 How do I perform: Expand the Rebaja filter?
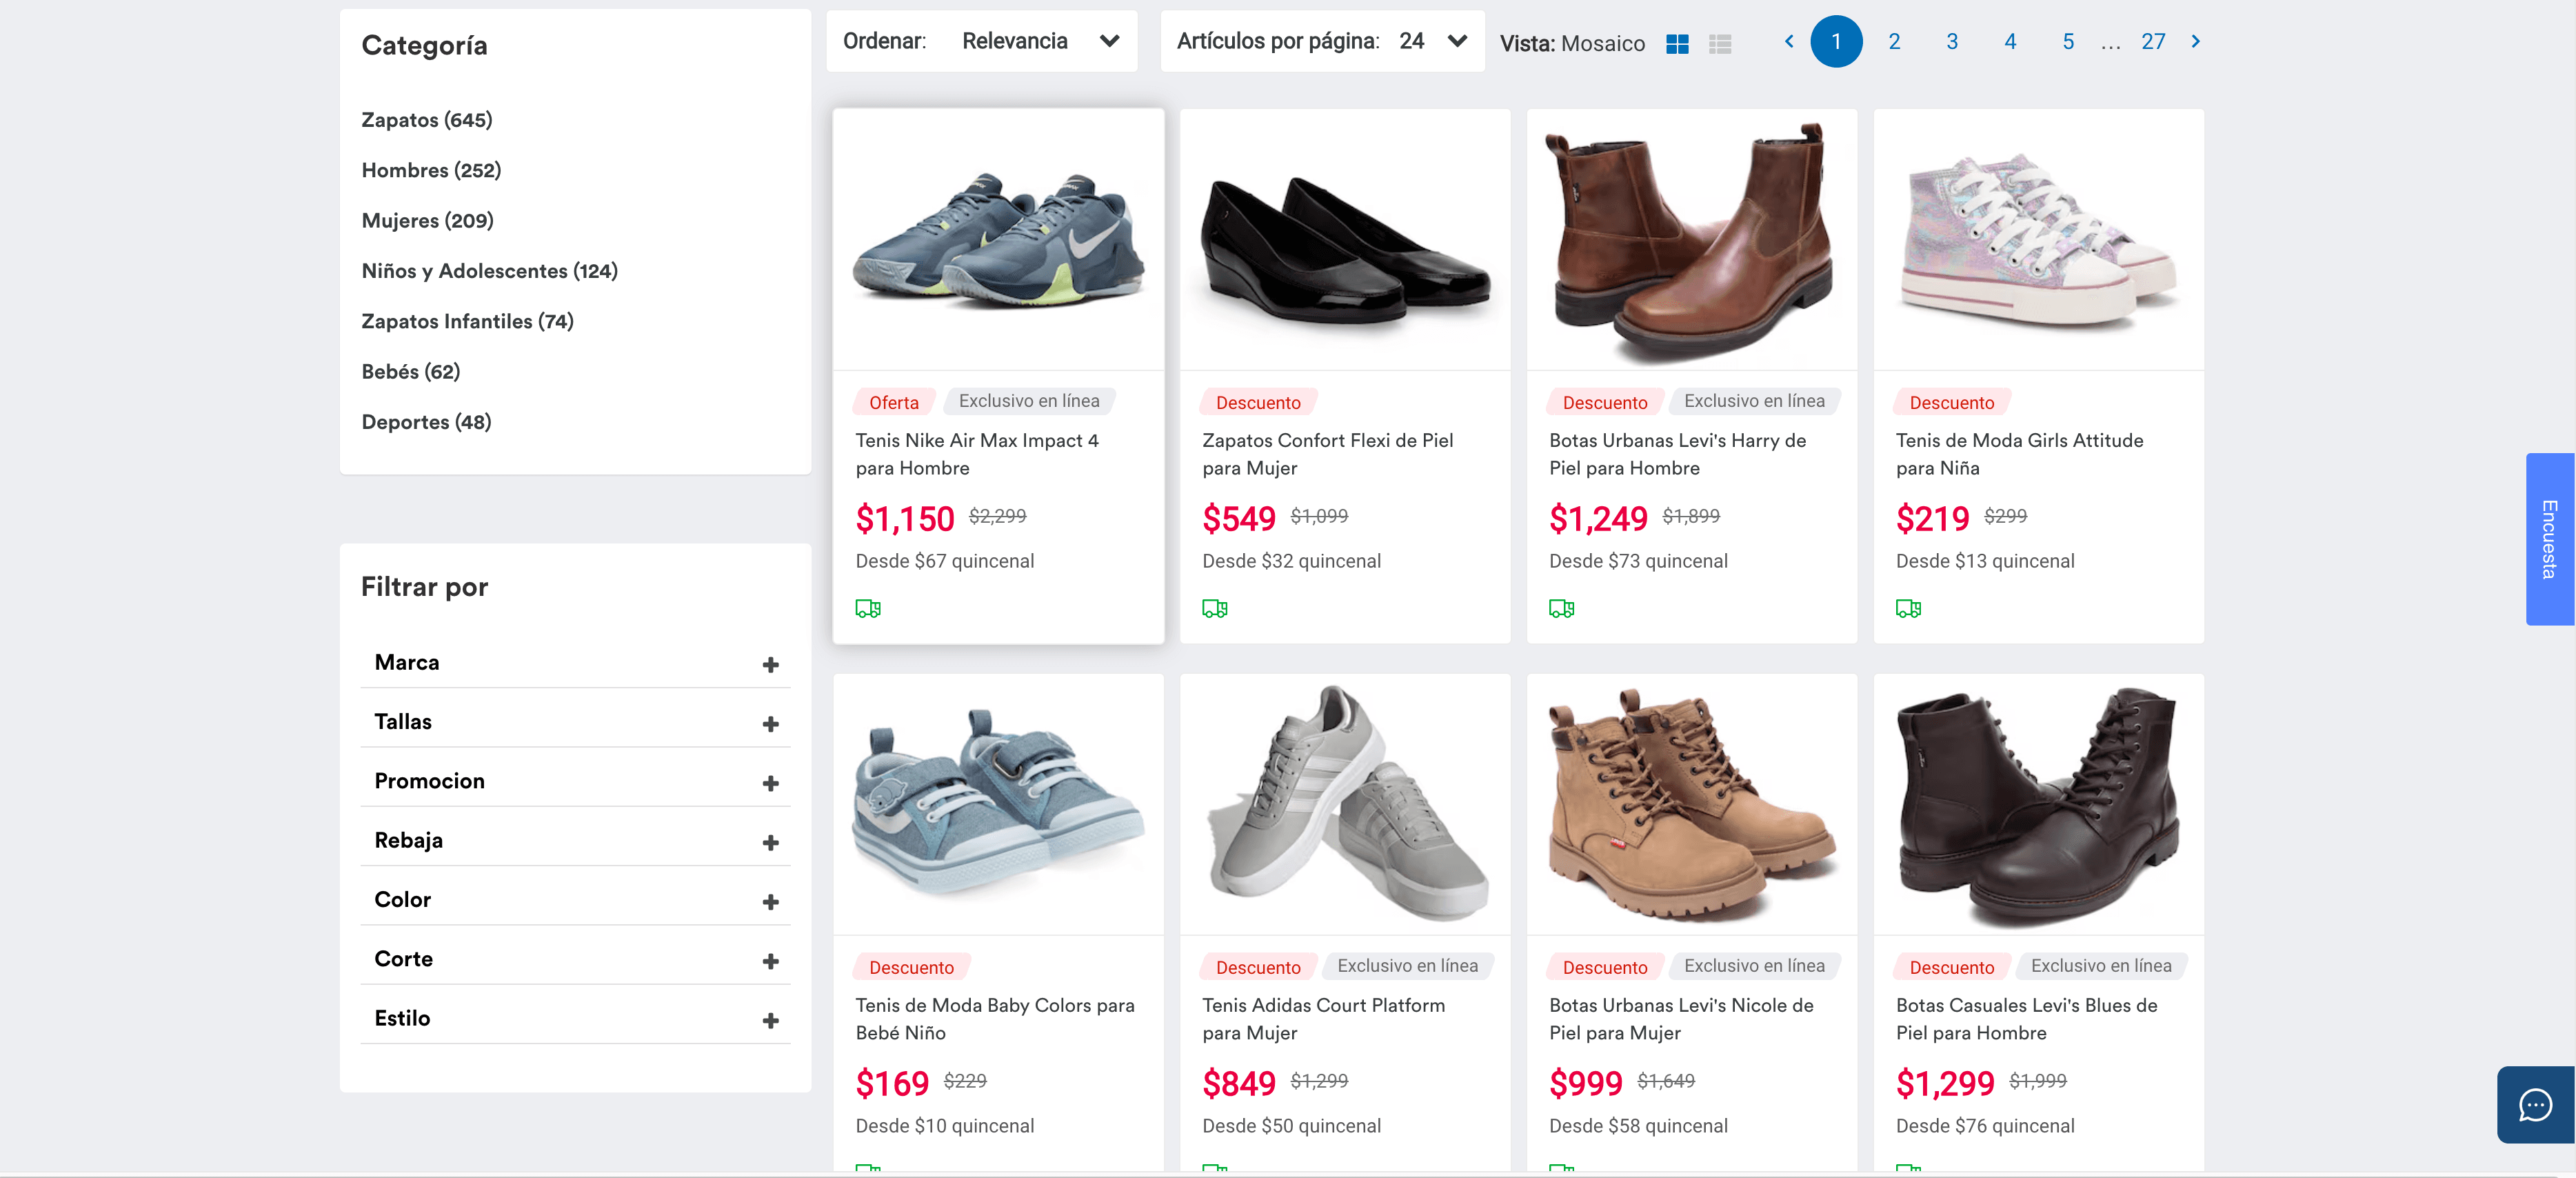(x=575, y=841)
